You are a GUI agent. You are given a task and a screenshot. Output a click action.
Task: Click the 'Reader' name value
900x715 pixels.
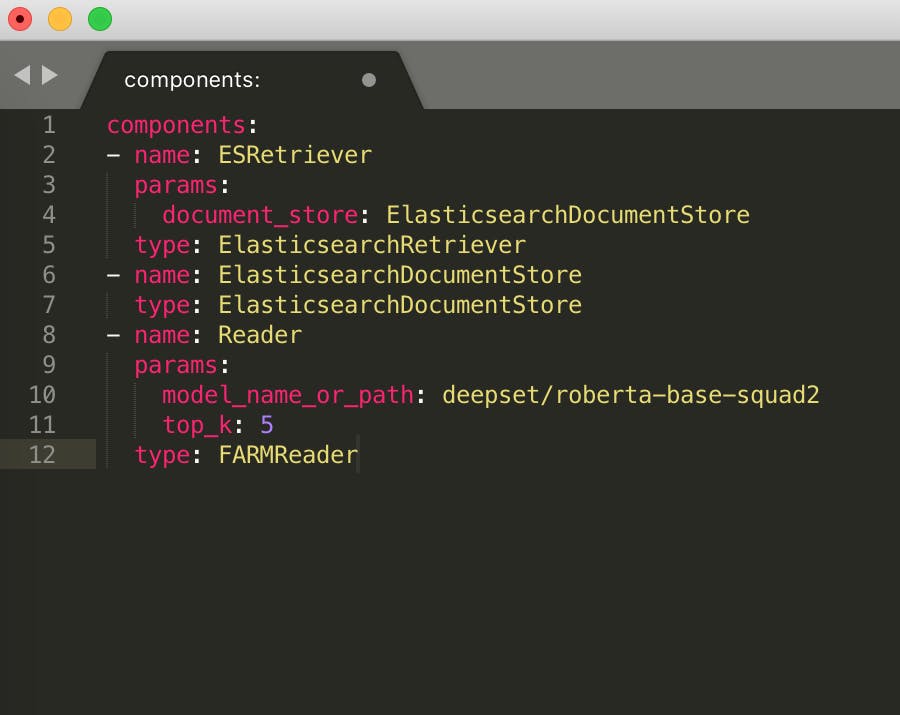click(x=260, y=335)
